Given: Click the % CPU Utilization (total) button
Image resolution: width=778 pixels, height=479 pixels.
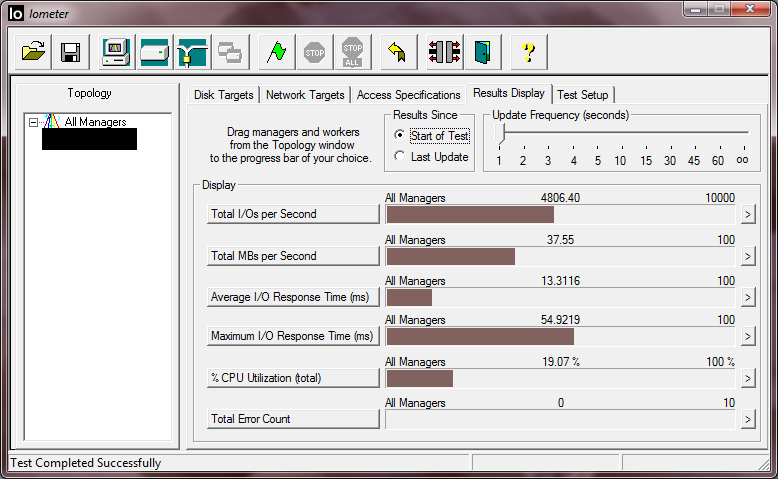Looking at the screenshot, I should 293,378.
